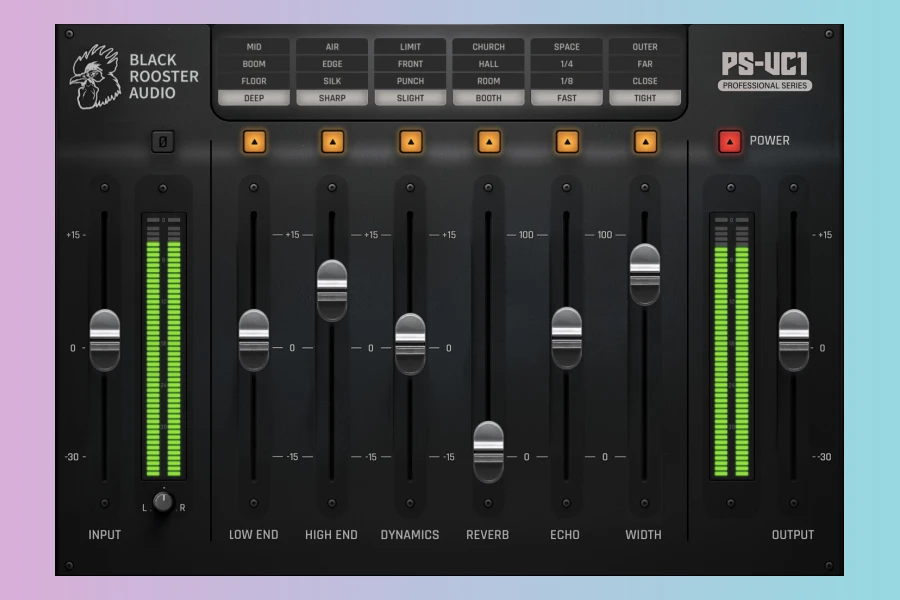900x600 pixels.
Task: Select the HALL reverb type
Action: [488, 64]
